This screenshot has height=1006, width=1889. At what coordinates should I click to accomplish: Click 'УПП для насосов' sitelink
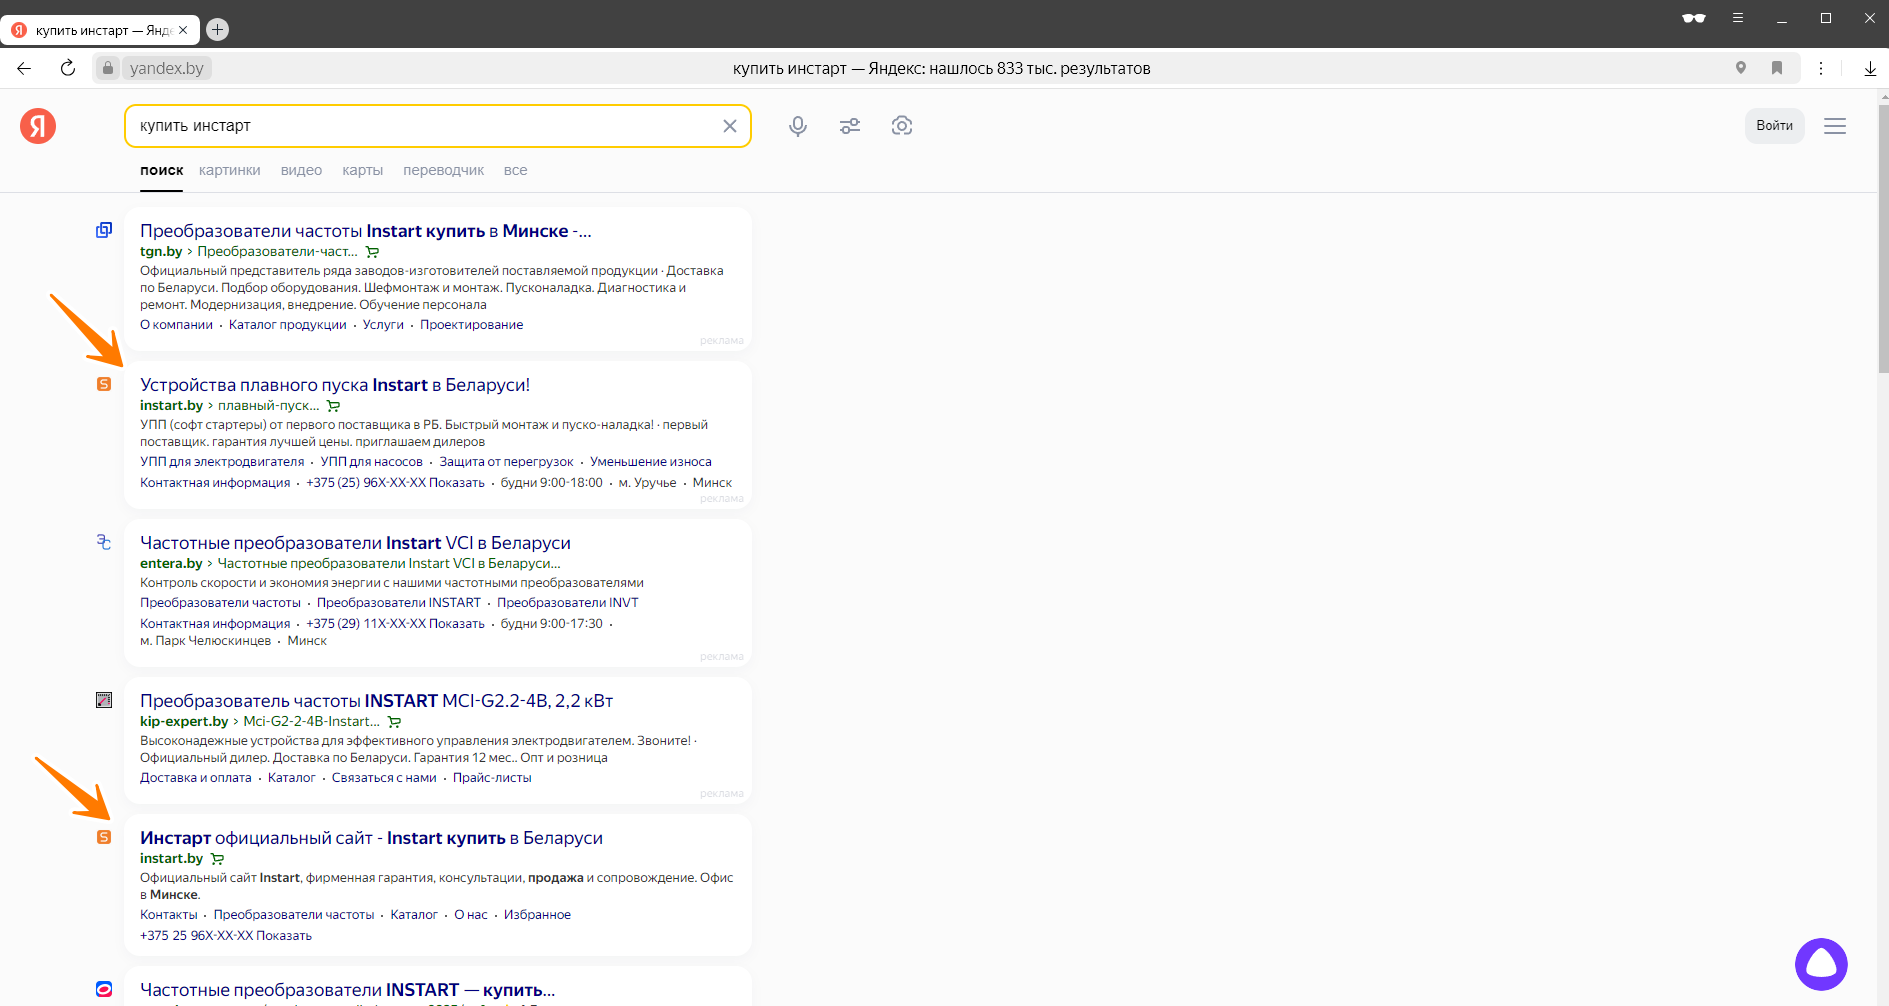pos(372,462)
